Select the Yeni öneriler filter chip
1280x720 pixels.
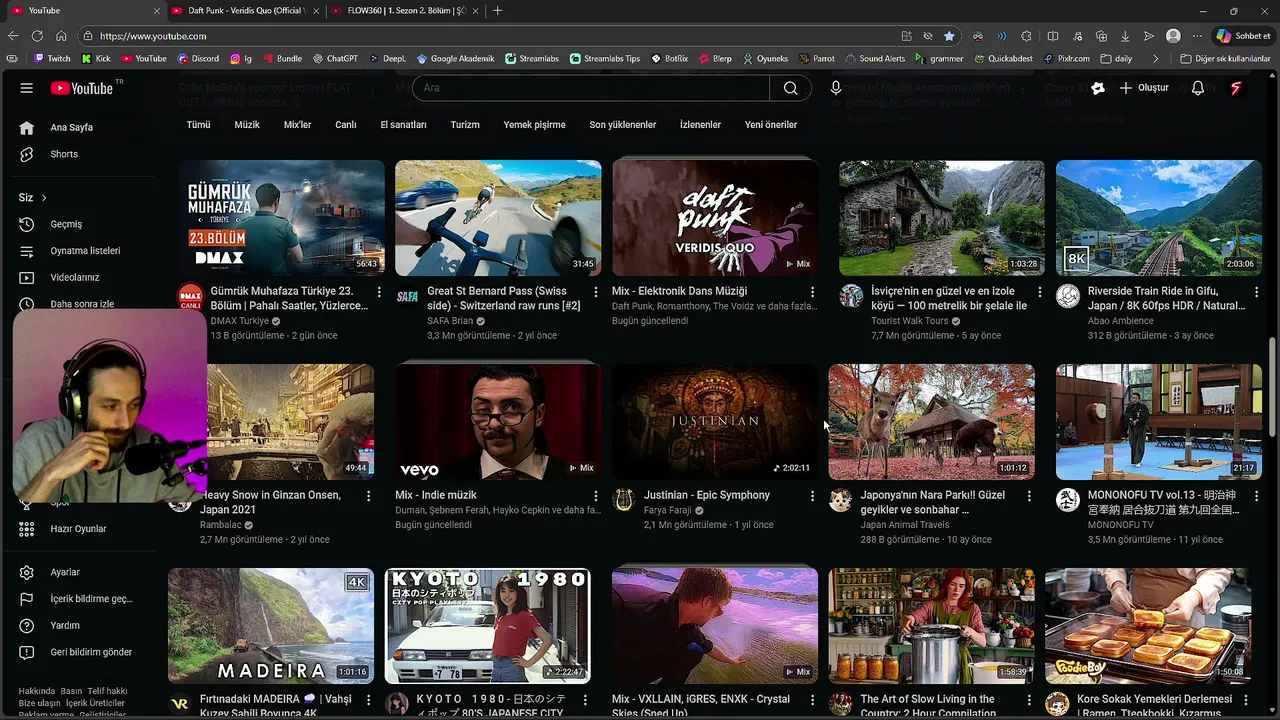(x=771, y=125)
